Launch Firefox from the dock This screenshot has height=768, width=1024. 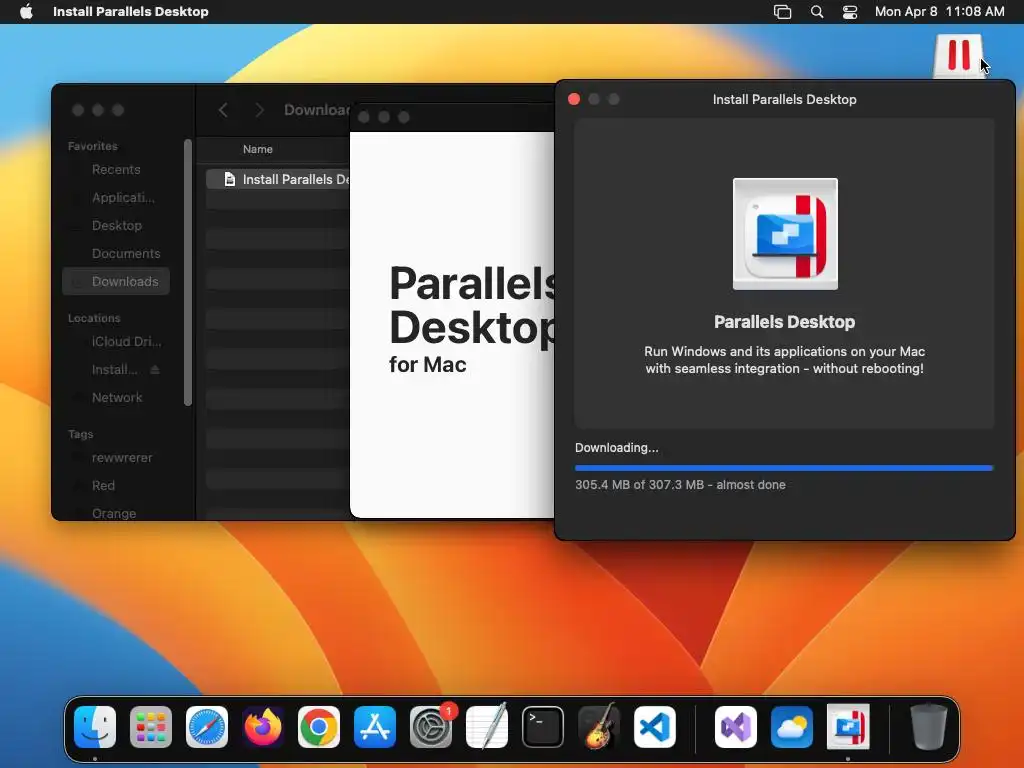coord(263,727)
